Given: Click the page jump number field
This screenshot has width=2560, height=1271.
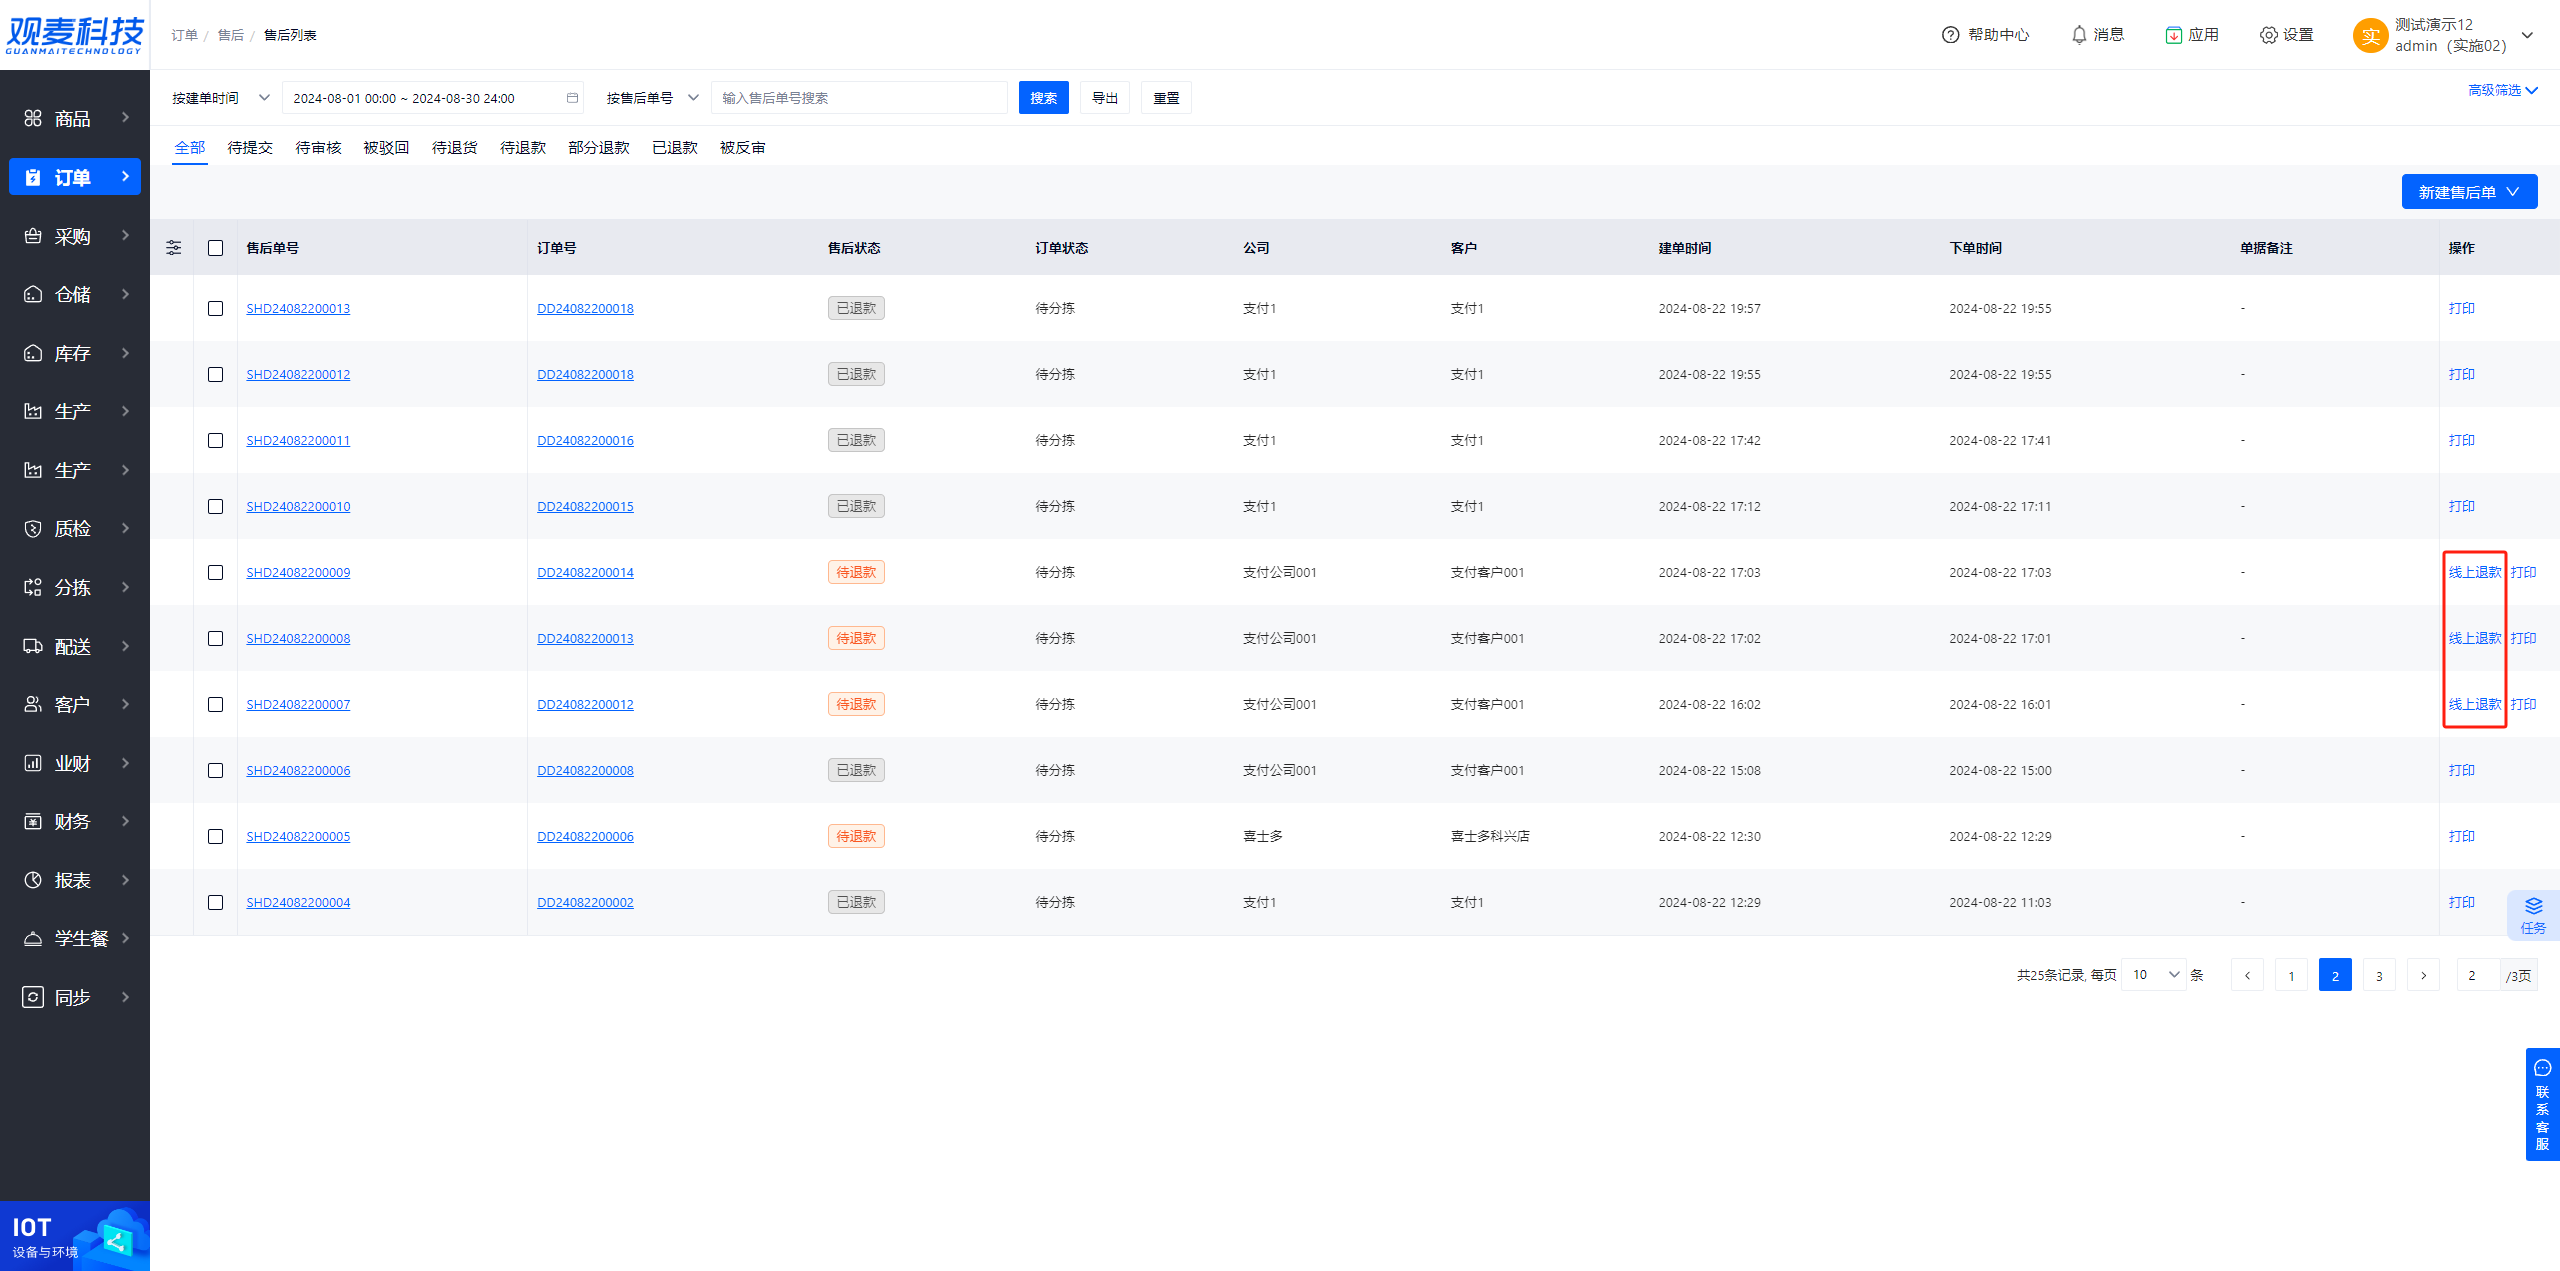Looking at the screenshot, I should [2479, 975].
